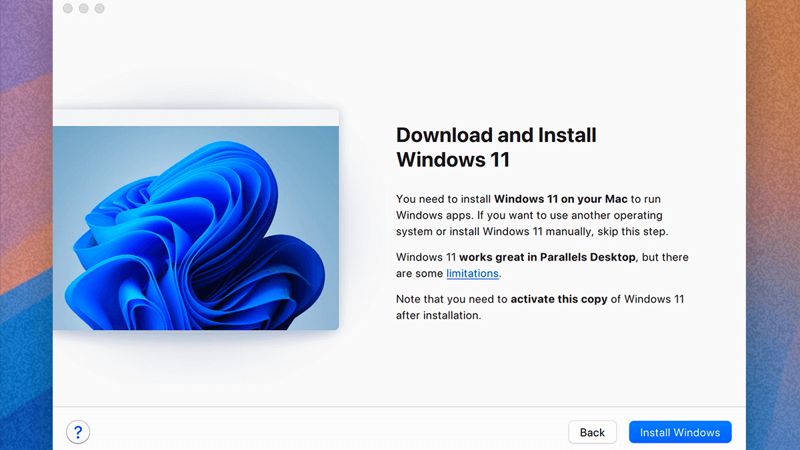Click the 'Download and Install Windows 11' heading
Viewport: 800px width, 450px height.
(496, 147)
